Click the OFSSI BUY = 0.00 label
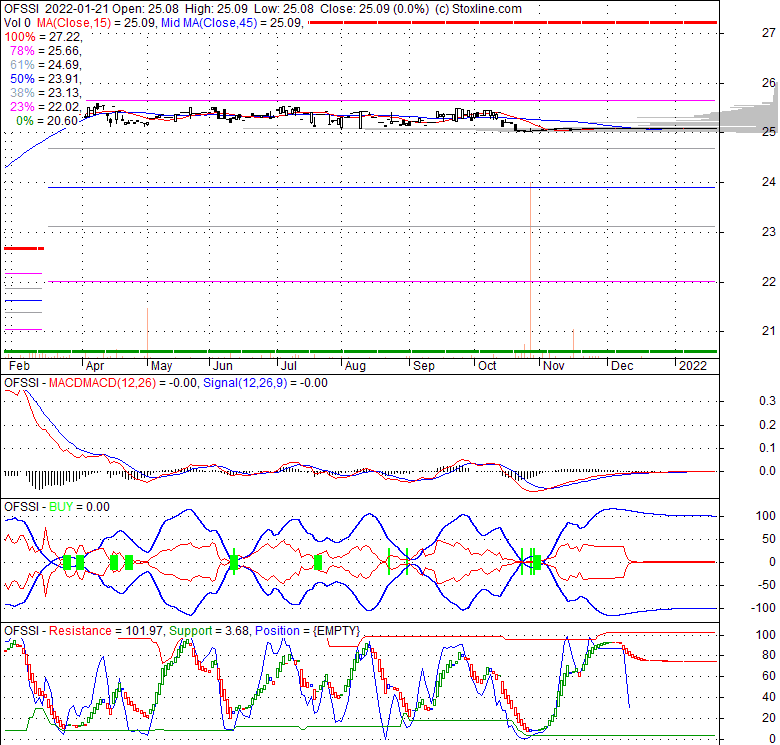This screenshot has height=745, width=780. pyautogui.click(x=58, y=507)
